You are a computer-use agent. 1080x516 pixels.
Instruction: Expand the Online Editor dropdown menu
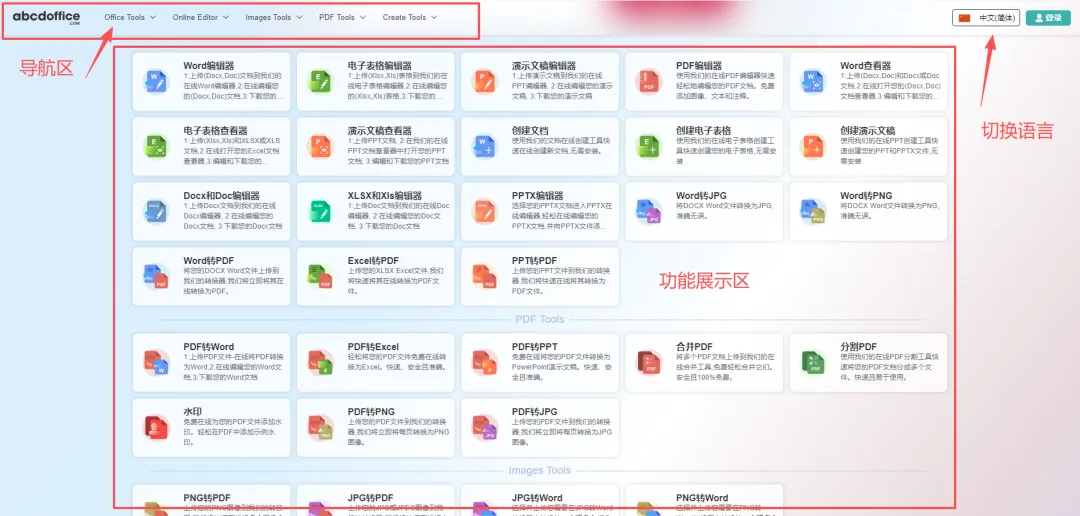[200, 17]
